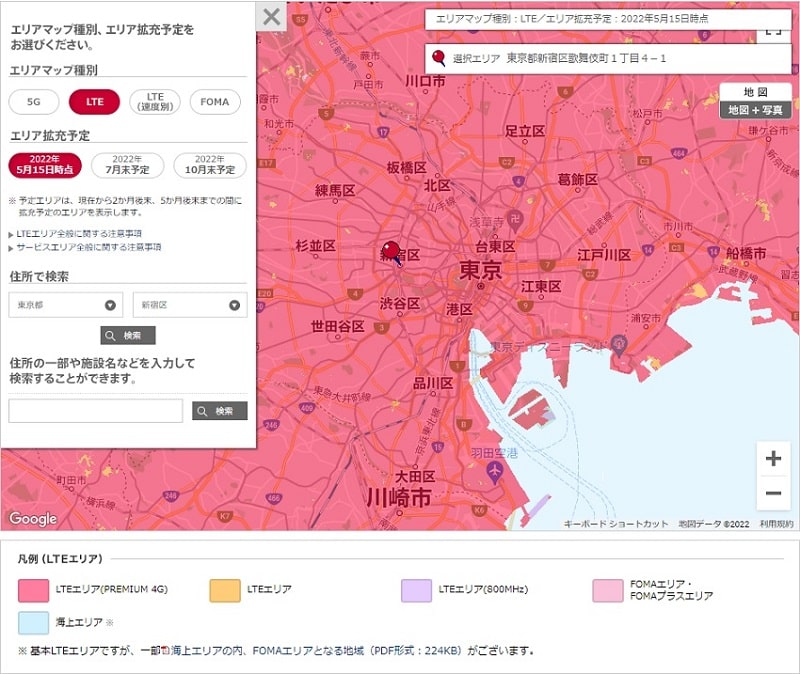
Task: Click the 練馬区 label on map
Action: pyautogui.click(x=335, y=191)
